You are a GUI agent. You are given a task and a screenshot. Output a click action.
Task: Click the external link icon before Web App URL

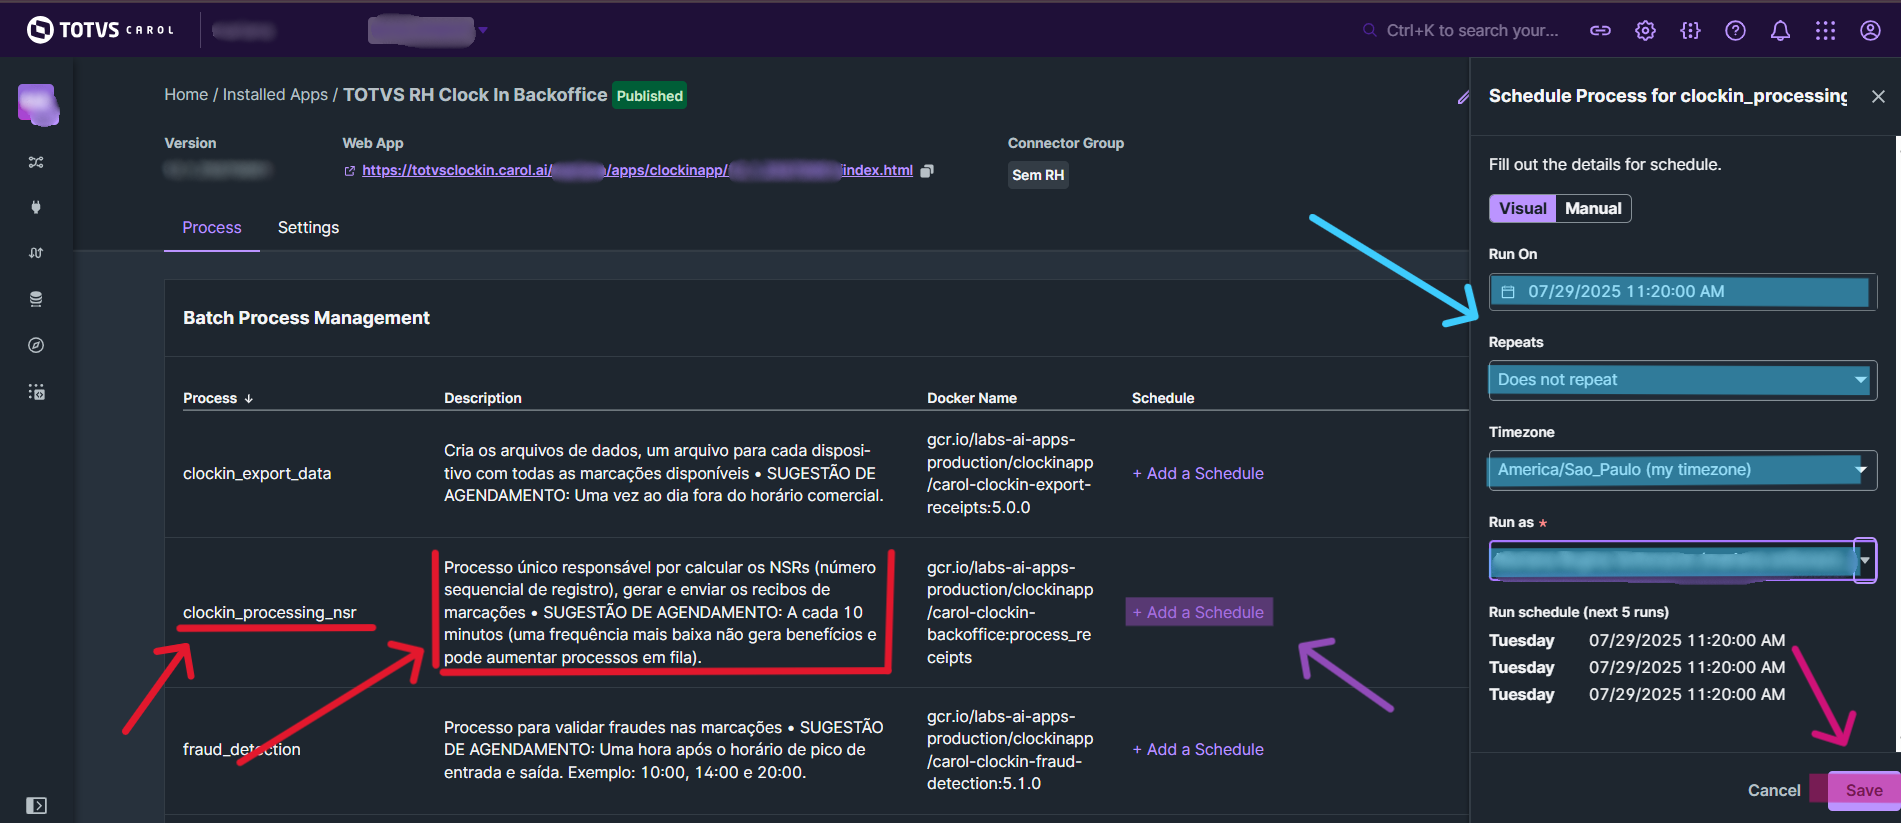click(x=349, y=171)
